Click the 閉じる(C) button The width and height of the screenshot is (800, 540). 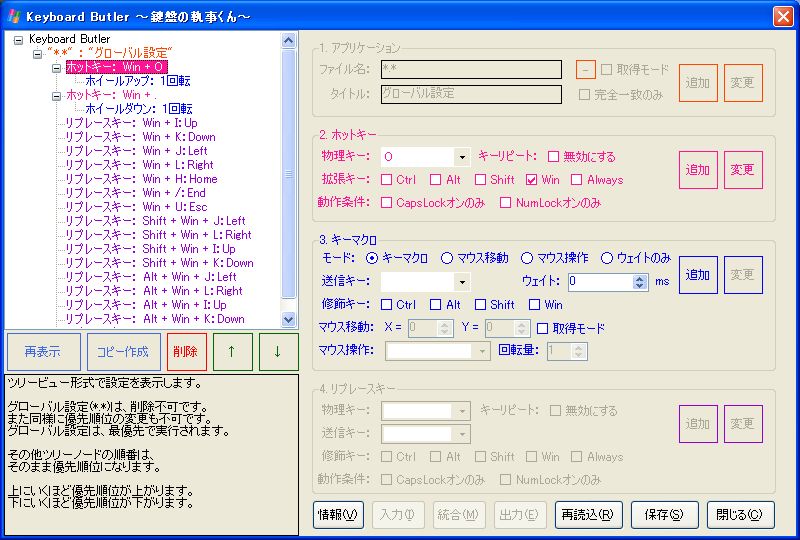[740, 514]
